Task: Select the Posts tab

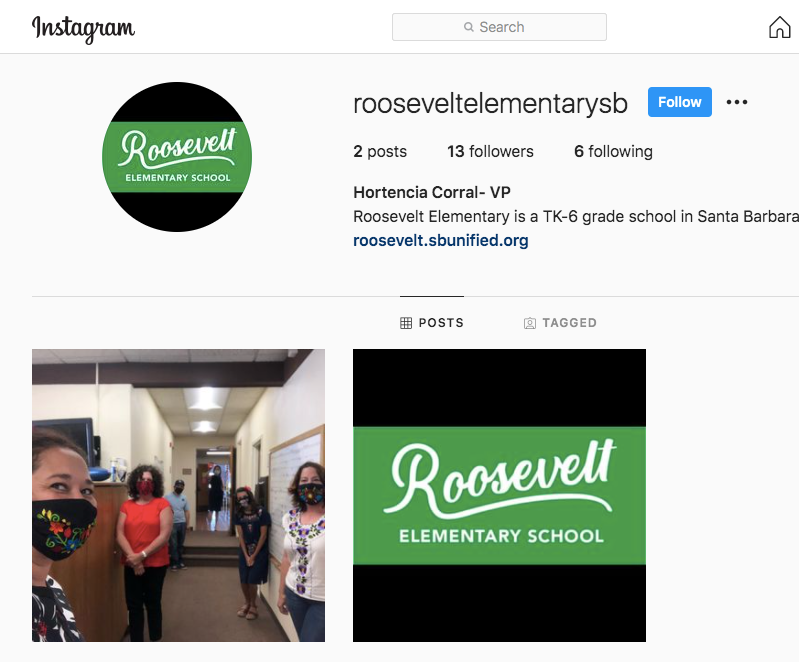Action: pos(432,323)
